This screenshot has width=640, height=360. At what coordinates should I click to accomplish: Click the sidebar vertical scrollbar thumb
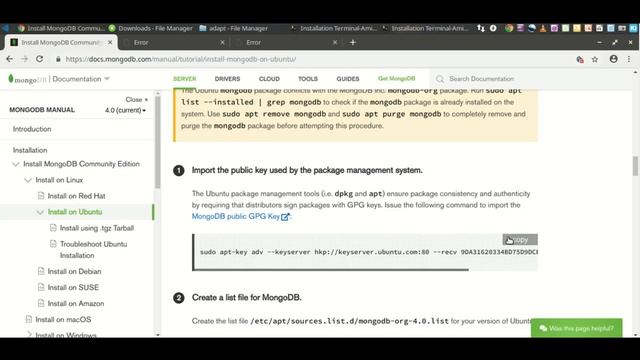[158, 142]
